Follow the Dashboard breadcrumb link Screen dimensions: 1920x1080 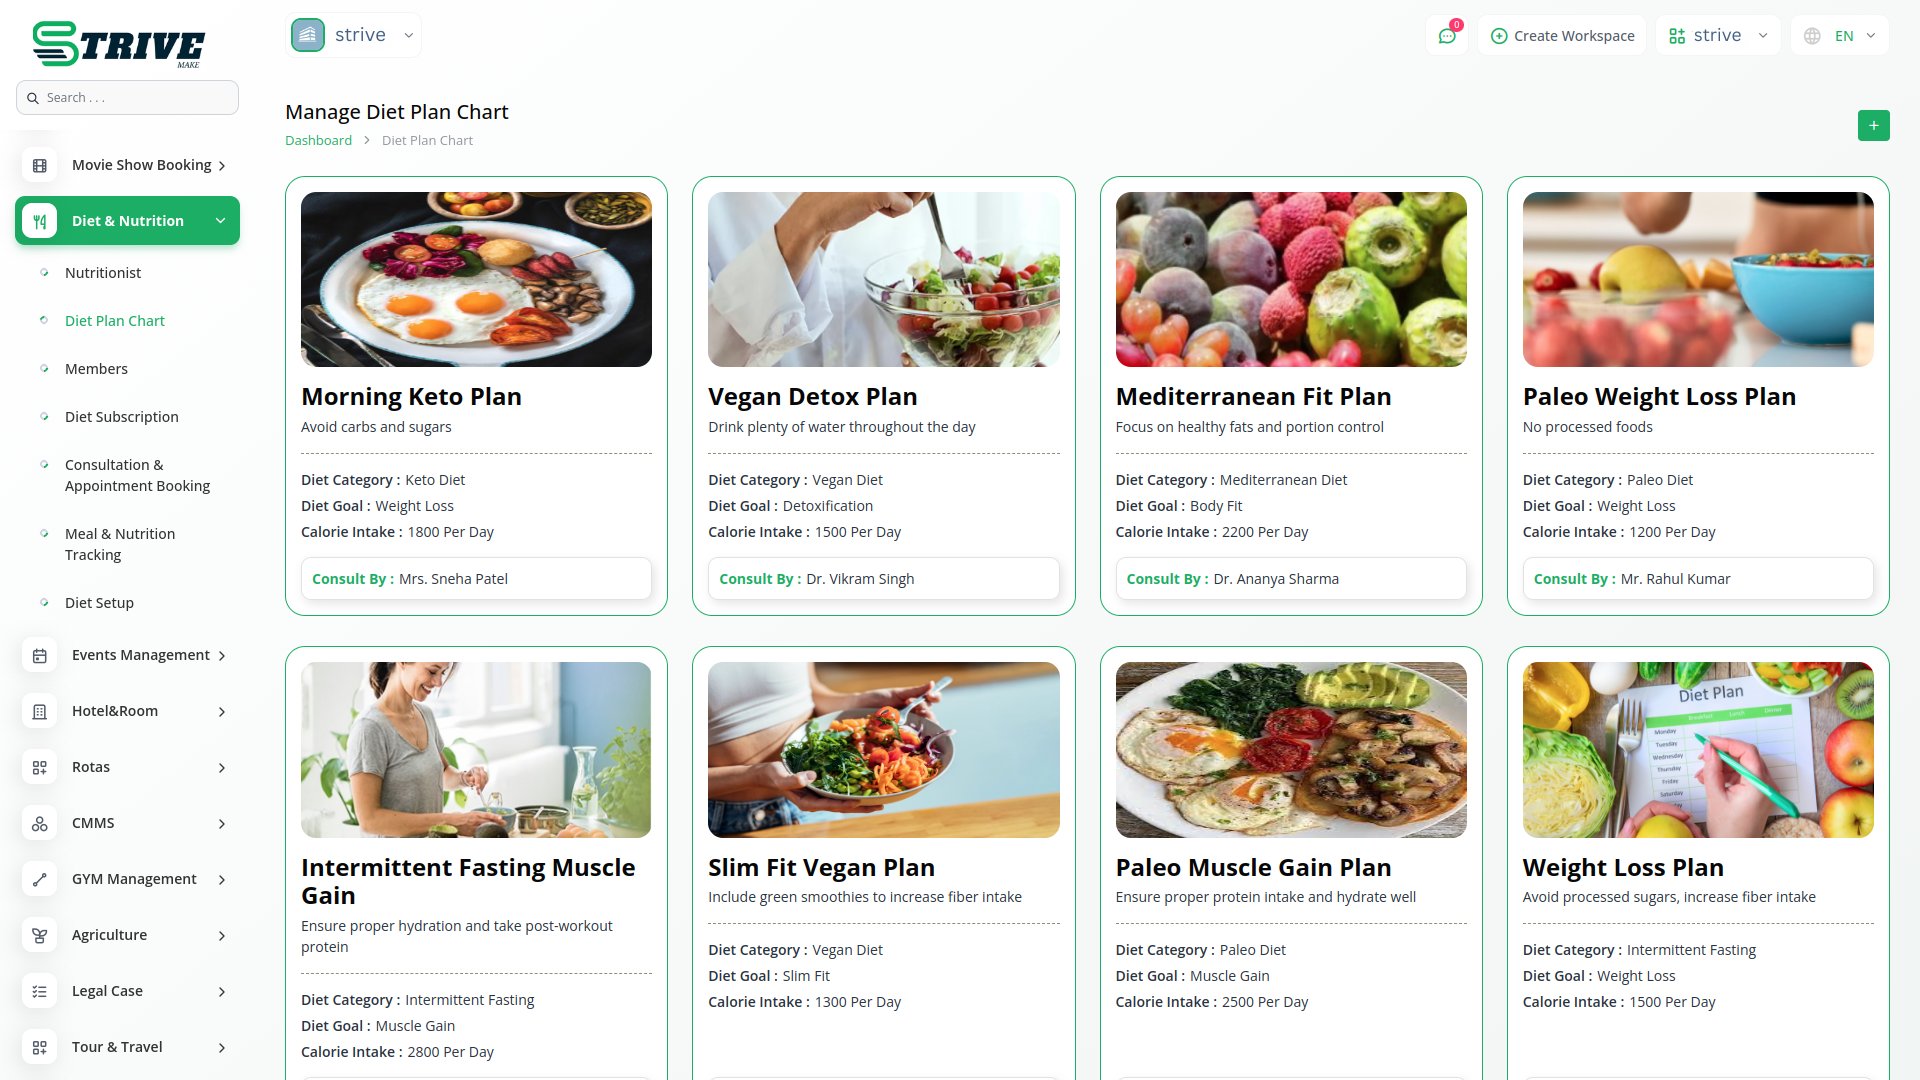point(318,141)
